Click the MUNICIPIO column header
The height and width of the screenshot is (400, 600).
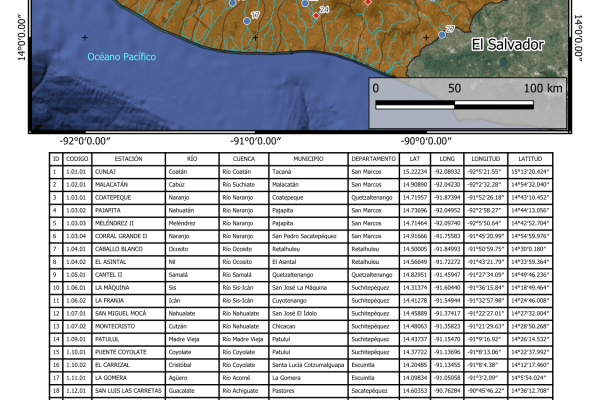308,159
